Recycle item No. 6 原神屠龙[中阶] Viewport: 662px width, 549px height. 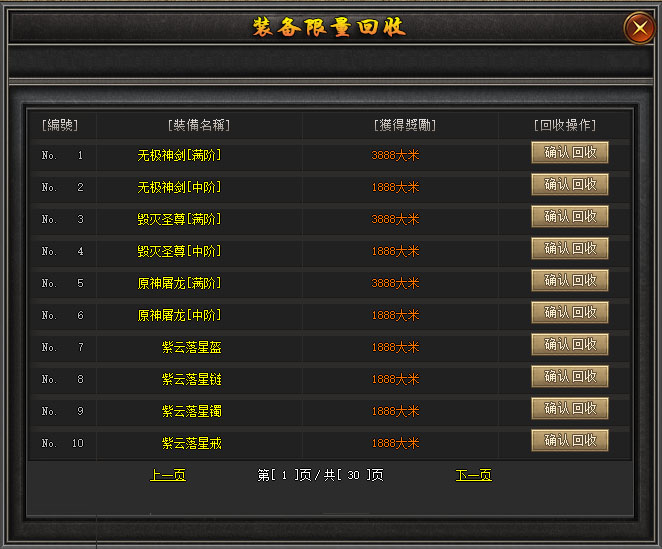(570, 313)
